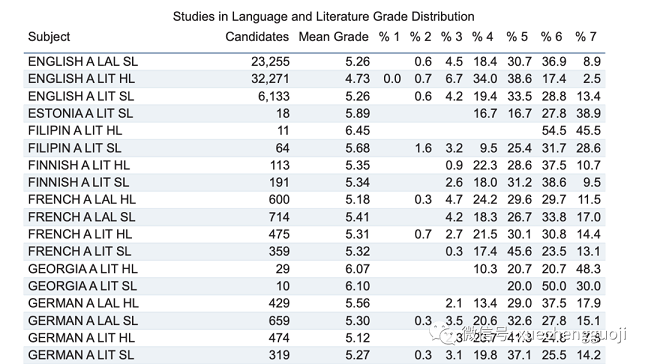This screenshot has width=648, height=364.
Task: Click the Subject column header
Action: 49,37
